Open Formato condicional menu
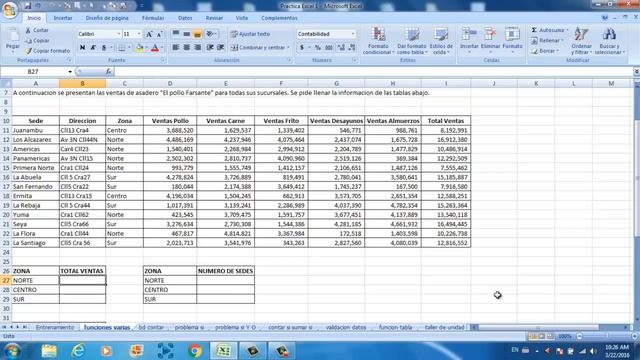The height and width of the screenshot is (360, 640). coord(378,41)
